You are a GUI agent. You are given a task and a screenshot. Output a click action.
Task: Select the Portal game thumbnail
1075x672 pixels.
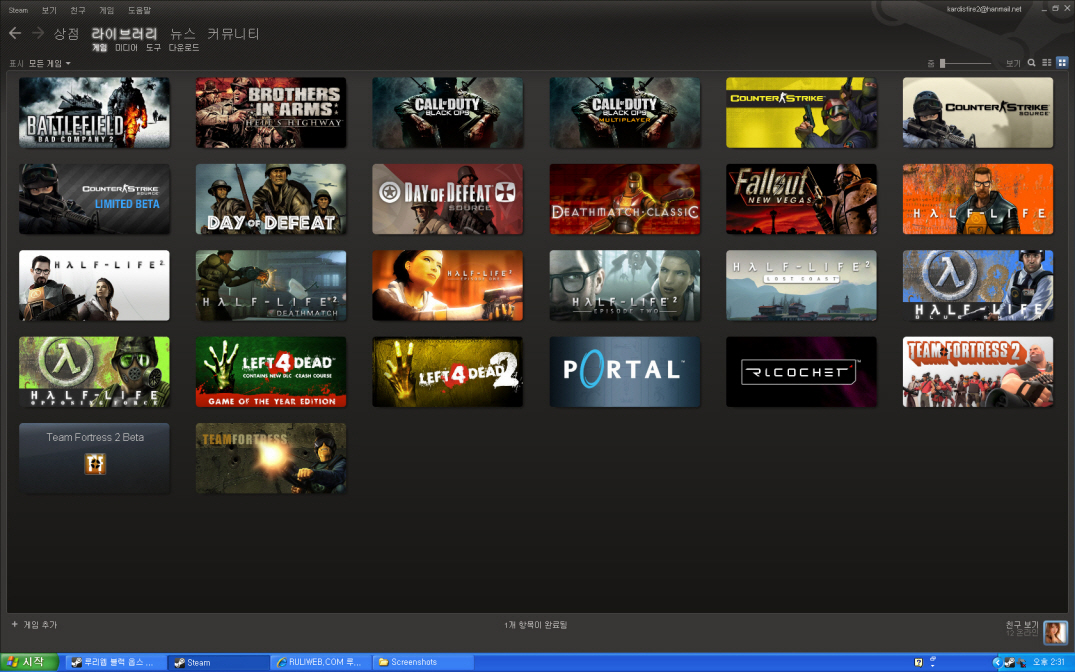[x=625, y=371]
